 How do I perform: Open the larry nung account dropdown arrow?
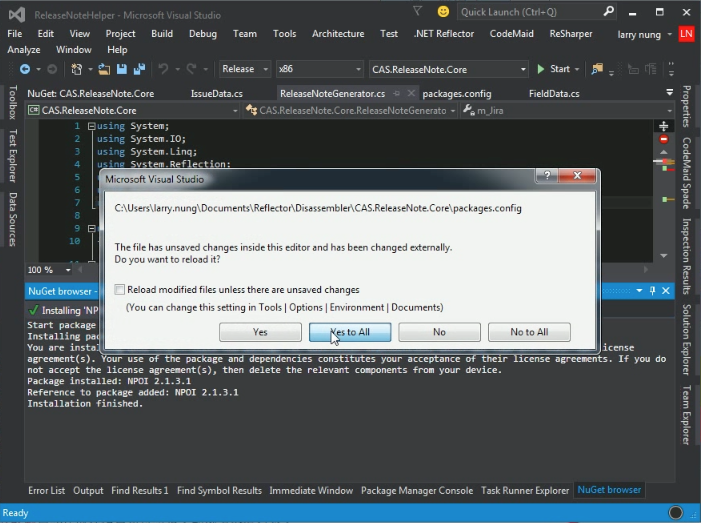[x=669, y=34]
